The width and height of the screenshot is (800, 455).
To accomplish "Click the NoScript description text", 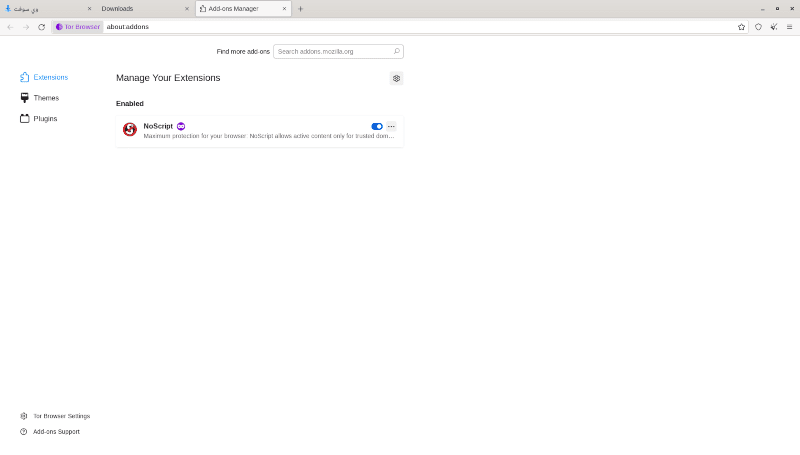I will pyautogui.click(x=269, y=136).
